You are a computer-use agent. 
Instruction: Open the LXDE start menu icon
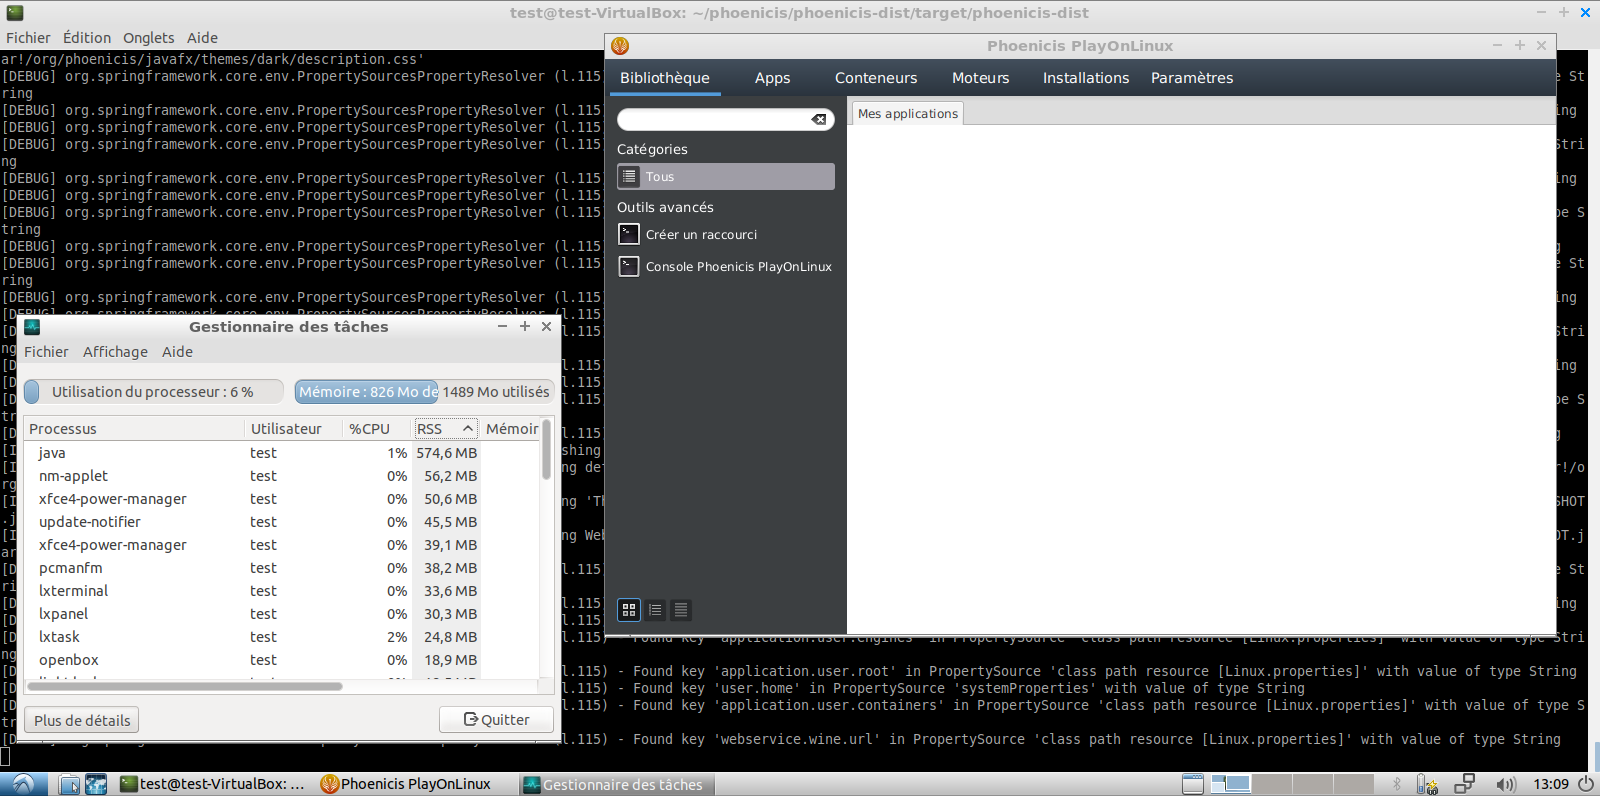pyautogui.click(x=24, y=784)
